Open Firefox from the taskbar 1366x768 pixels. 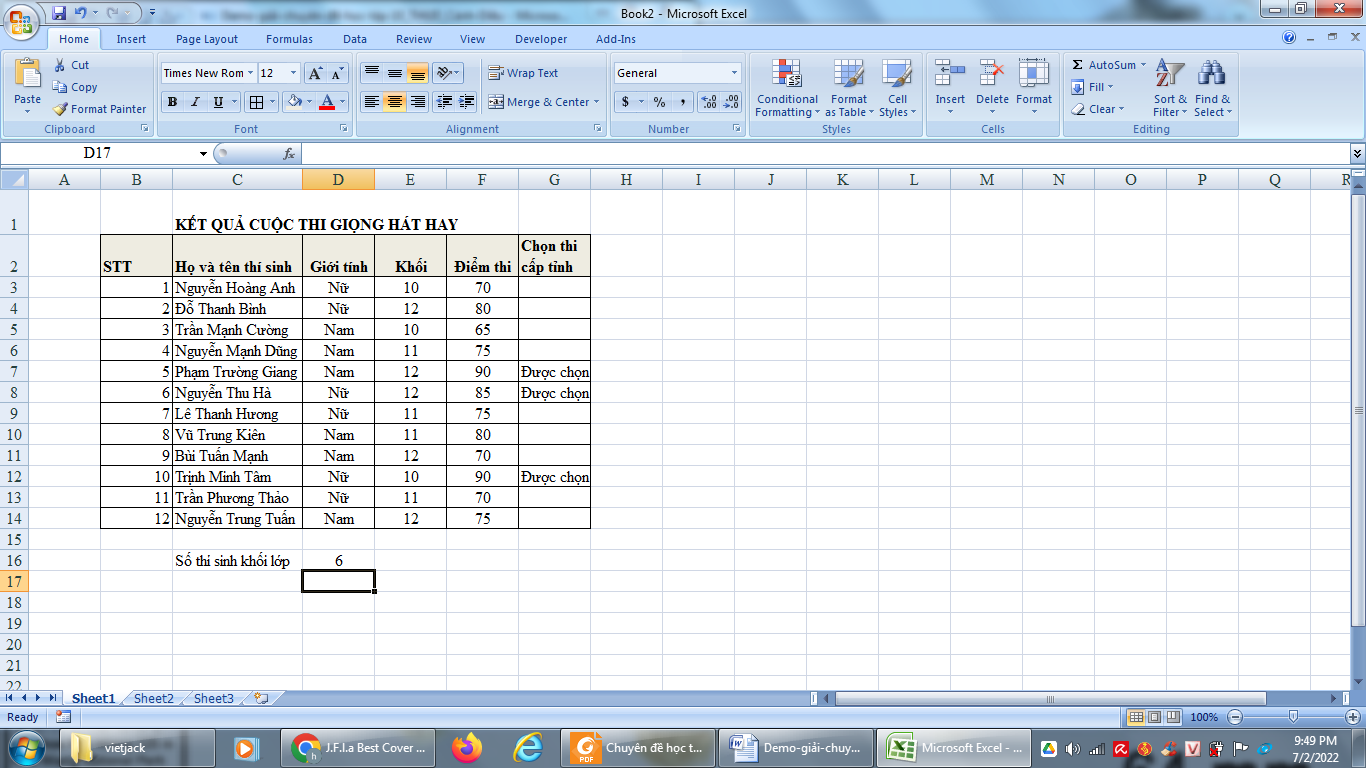pos(466,748)
